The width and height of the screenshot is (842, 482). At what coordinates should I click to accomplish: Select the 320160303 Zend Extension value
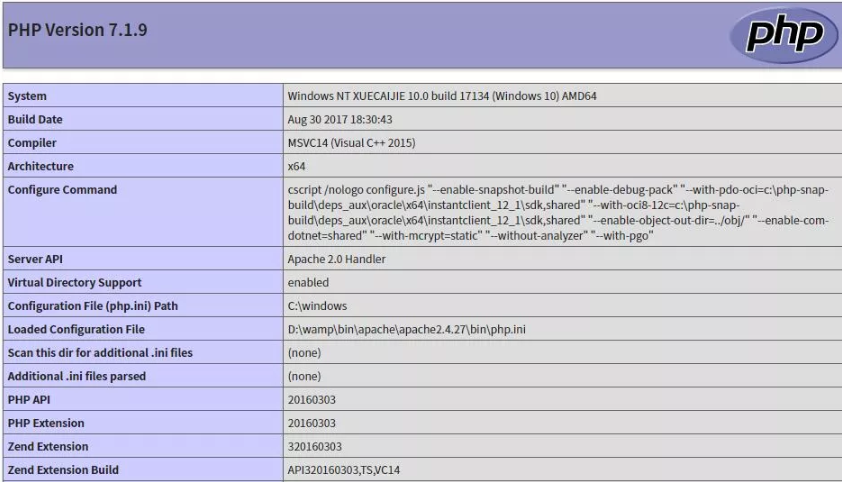click(315, 447)
